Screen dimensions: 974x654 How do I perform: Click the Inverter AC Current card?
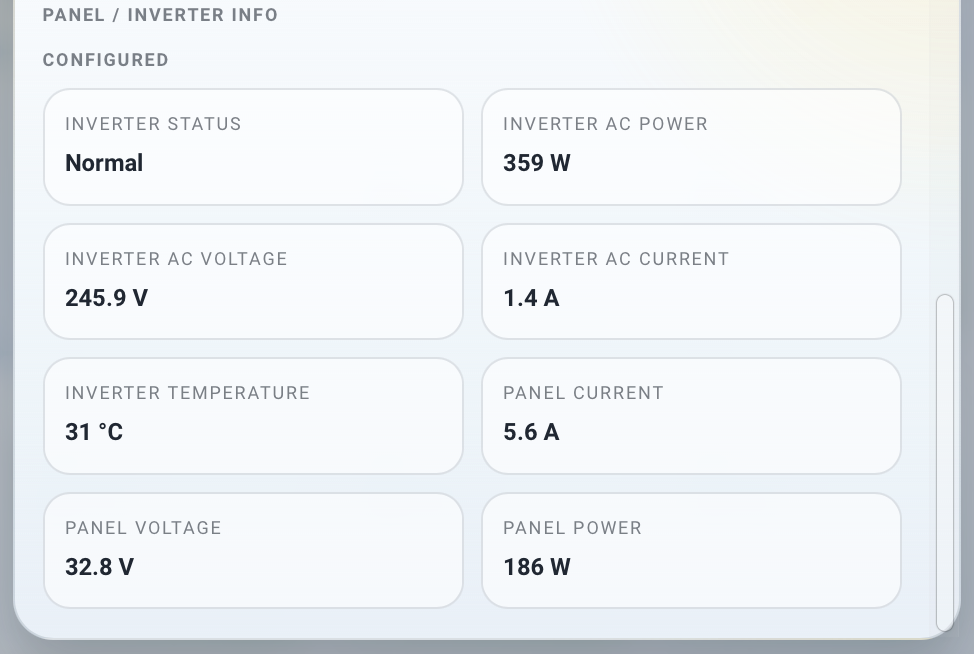(691, 282)
